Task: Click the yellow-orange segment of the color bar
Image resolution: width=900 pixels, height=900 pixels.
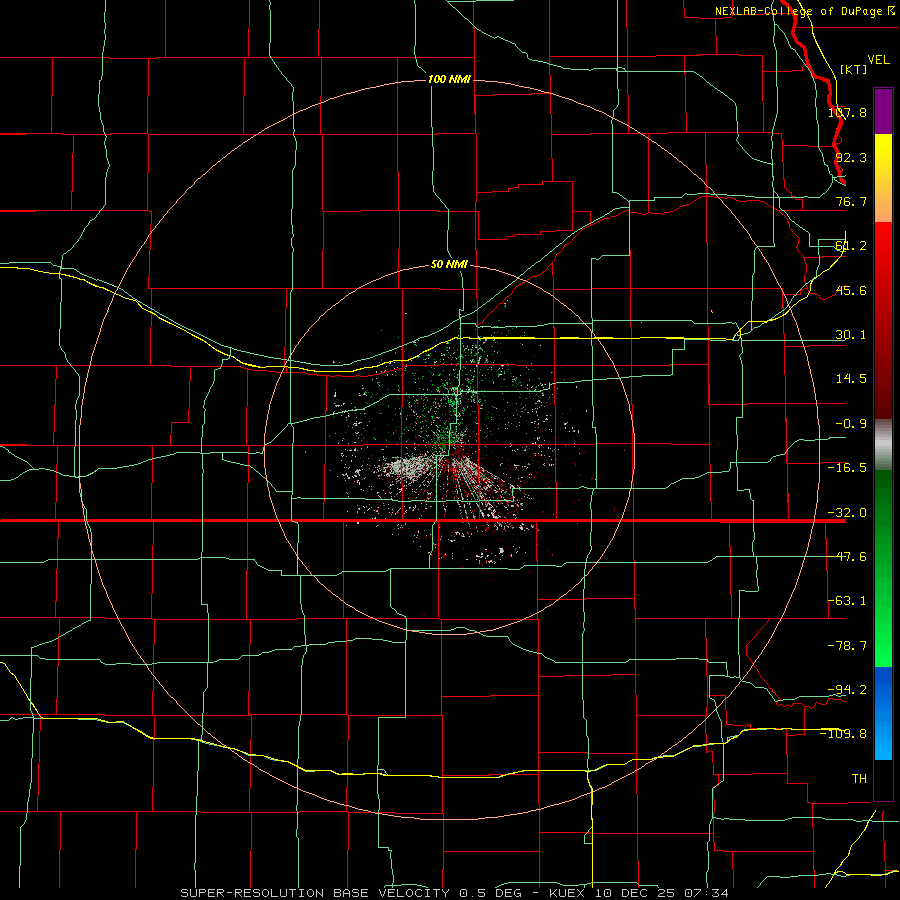Action: coord(883,178)
